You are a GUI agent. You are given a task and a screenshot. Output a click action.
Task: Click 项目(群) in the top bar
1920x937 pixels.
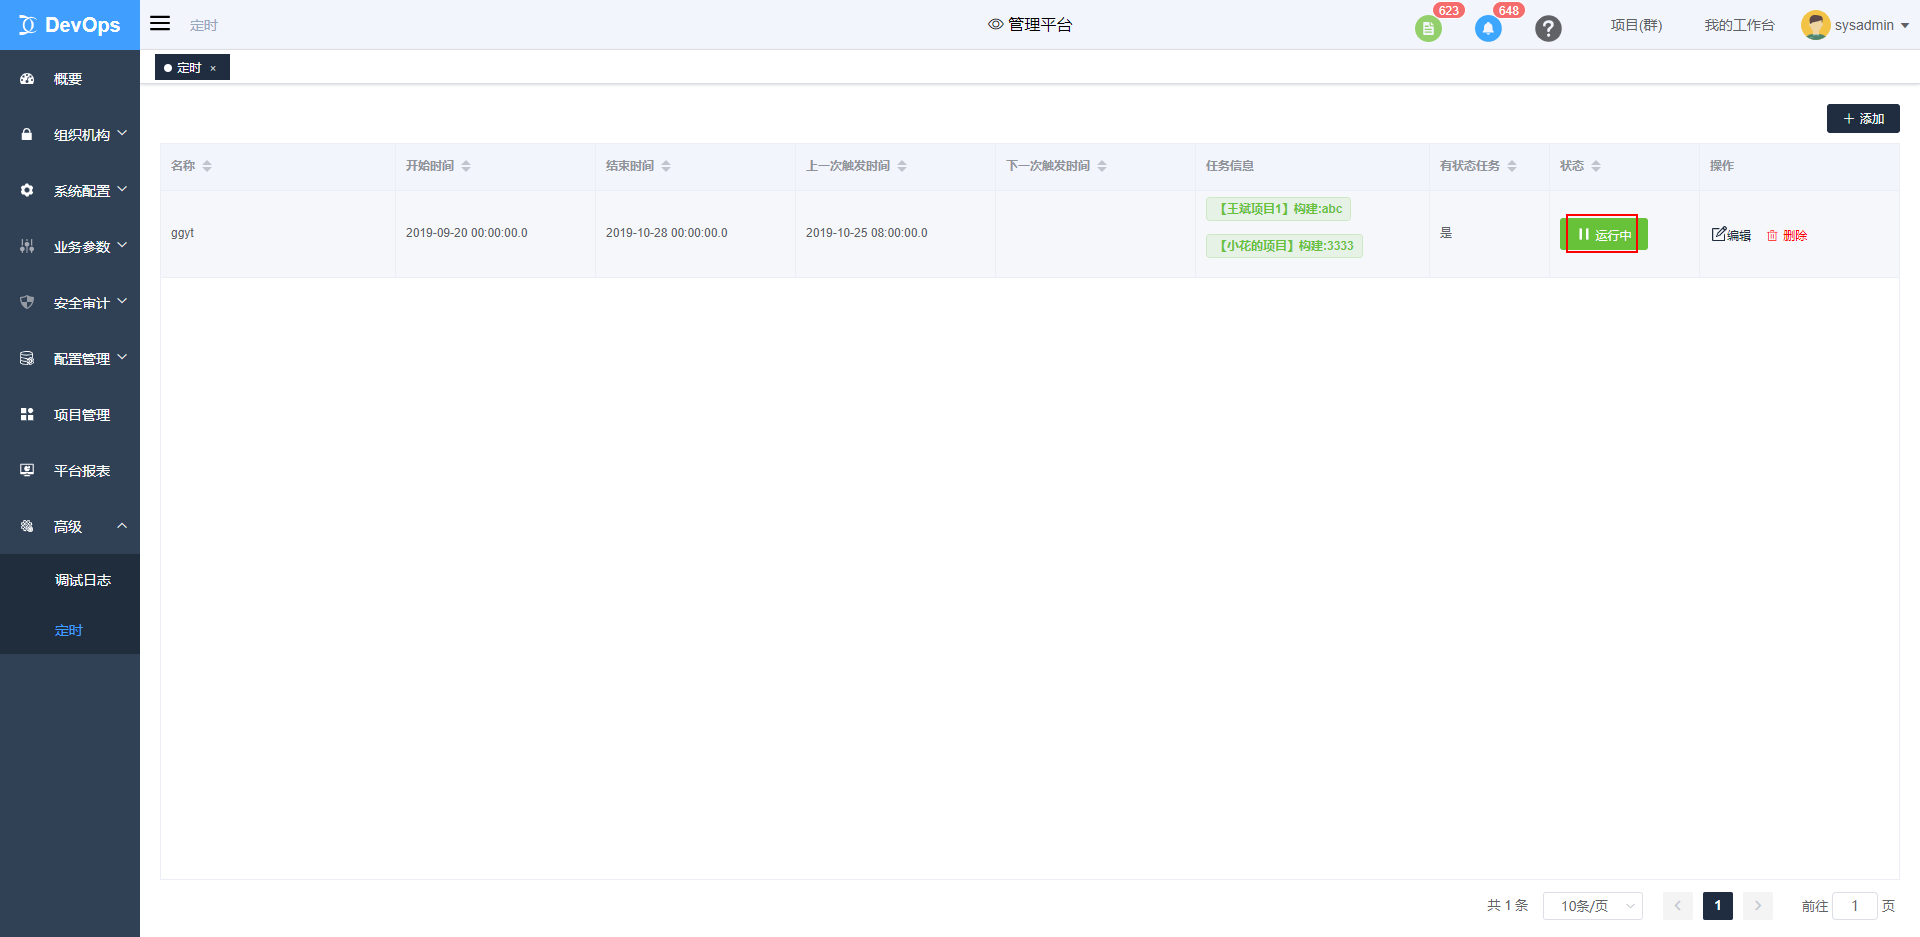click(x=1636, y=25)
